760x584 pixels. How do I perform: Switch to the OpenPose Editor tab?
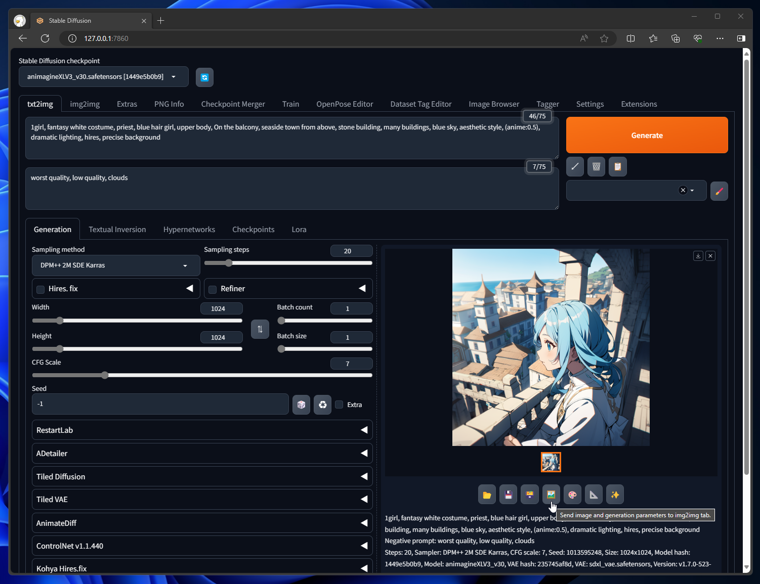(345, 104)
